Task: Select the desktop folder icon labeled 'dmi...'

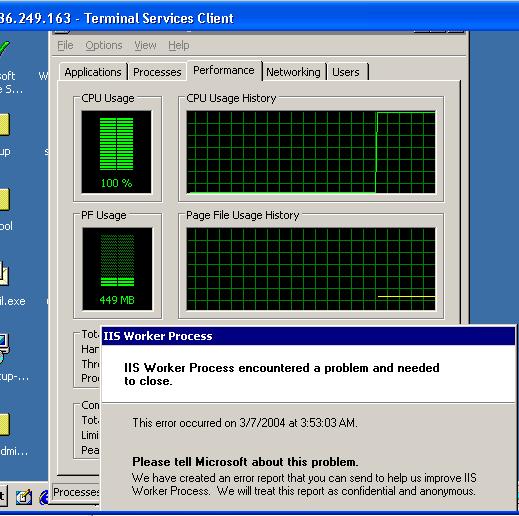Action: point(5,424)
